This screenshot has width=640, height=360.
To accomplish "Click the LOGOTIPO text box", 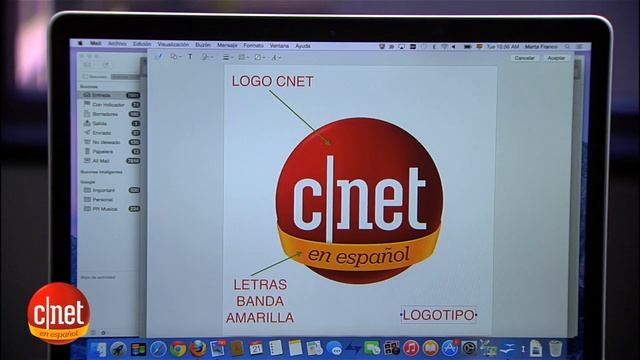I will point(439,315).
